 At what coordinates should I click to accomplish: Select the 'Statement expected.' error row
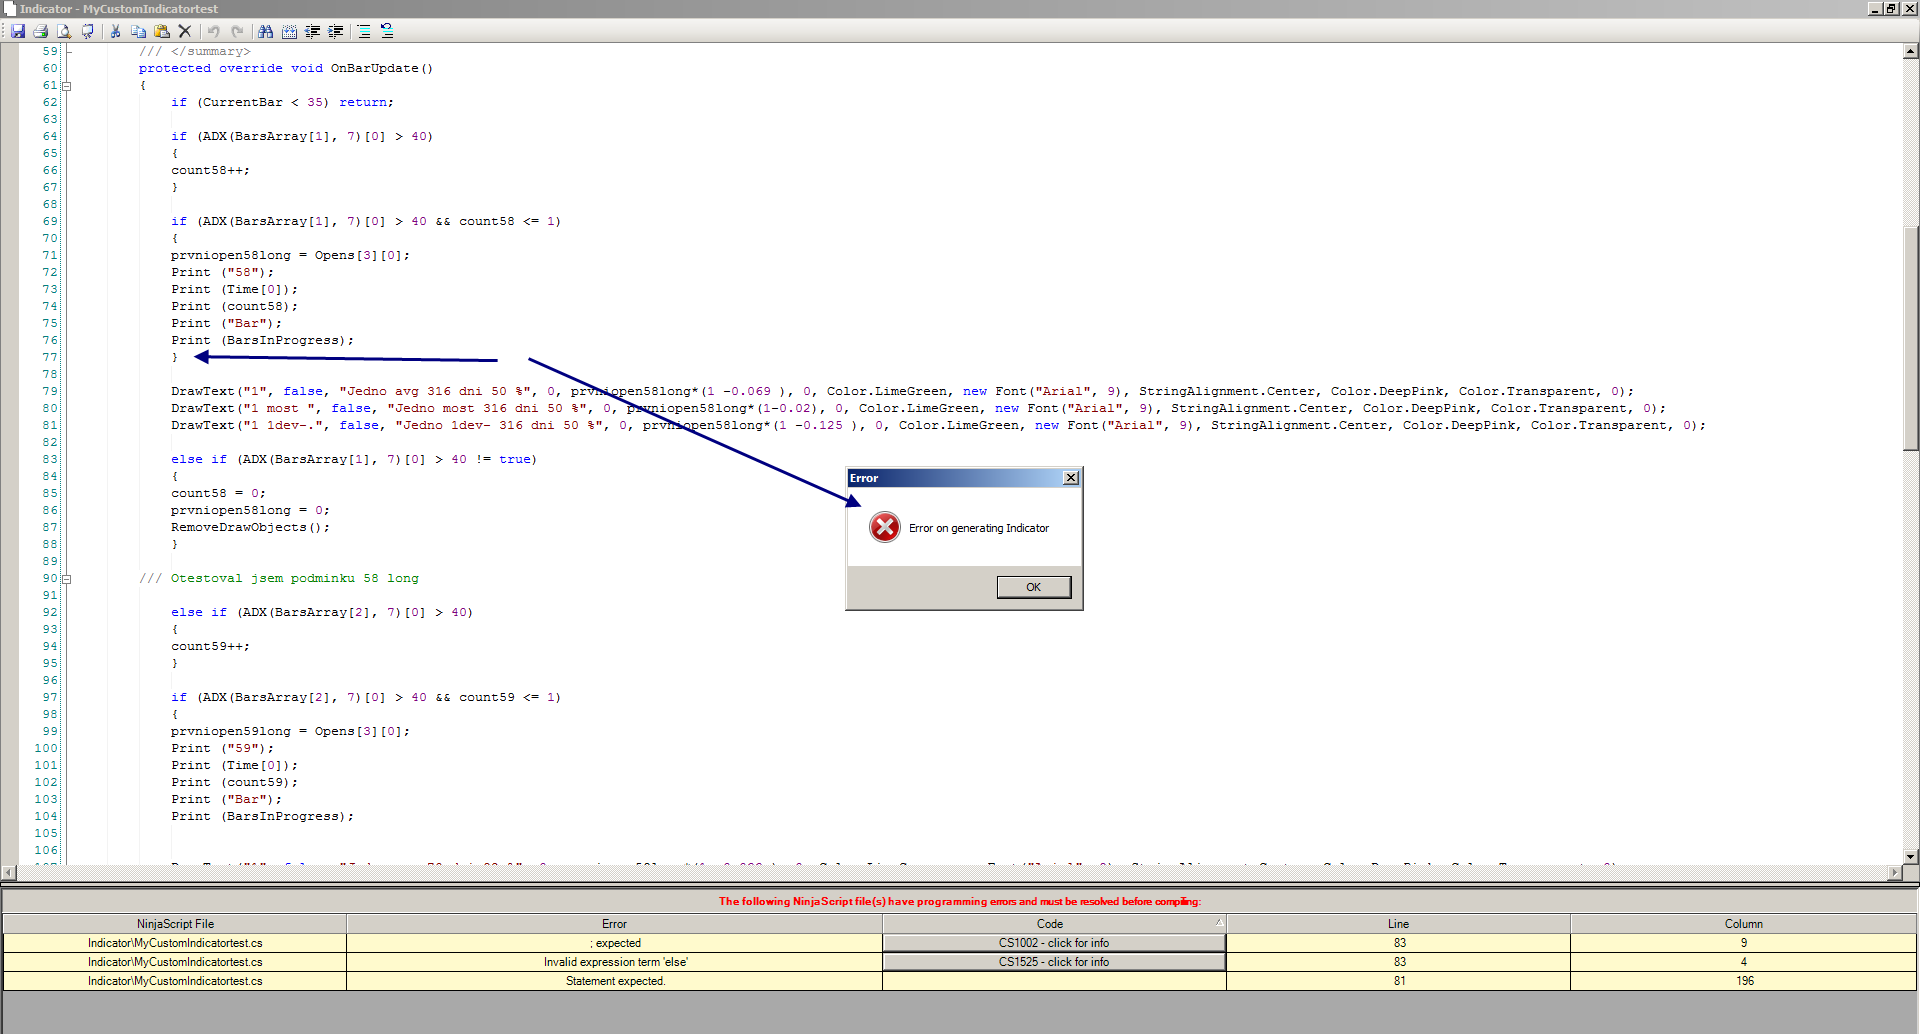point(960,981)
